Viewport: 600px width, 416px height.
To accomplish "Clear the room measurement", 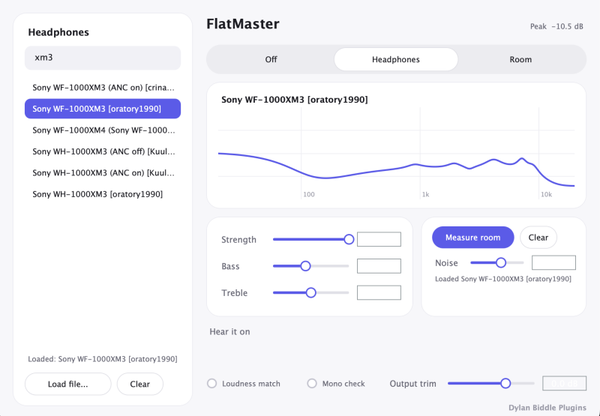I will [538, 237].
